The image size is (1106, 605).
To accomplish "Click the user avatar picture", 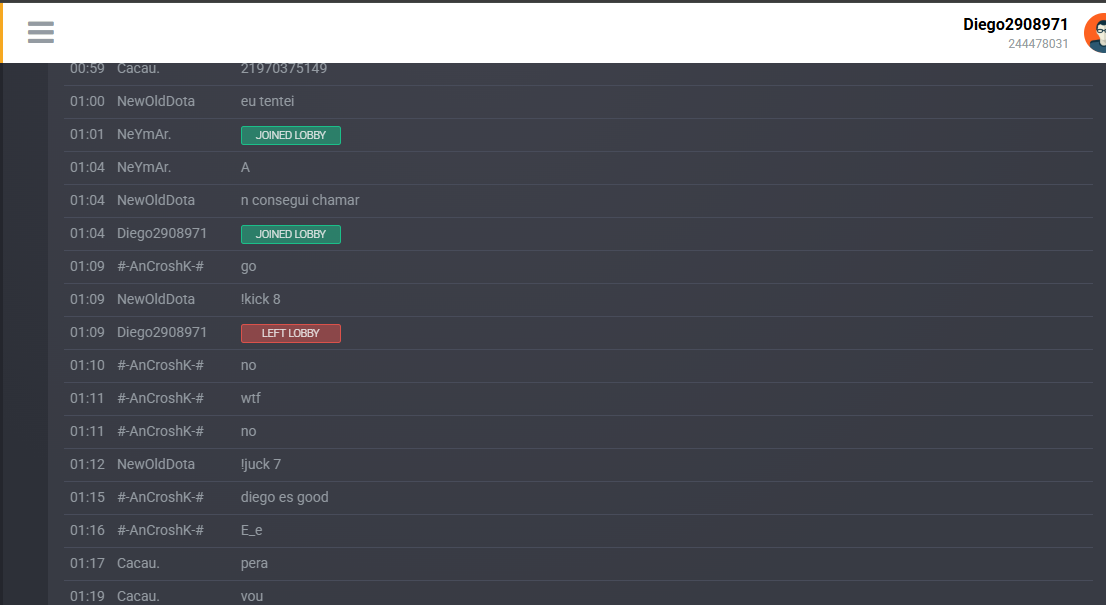I will click(1095, 32).
